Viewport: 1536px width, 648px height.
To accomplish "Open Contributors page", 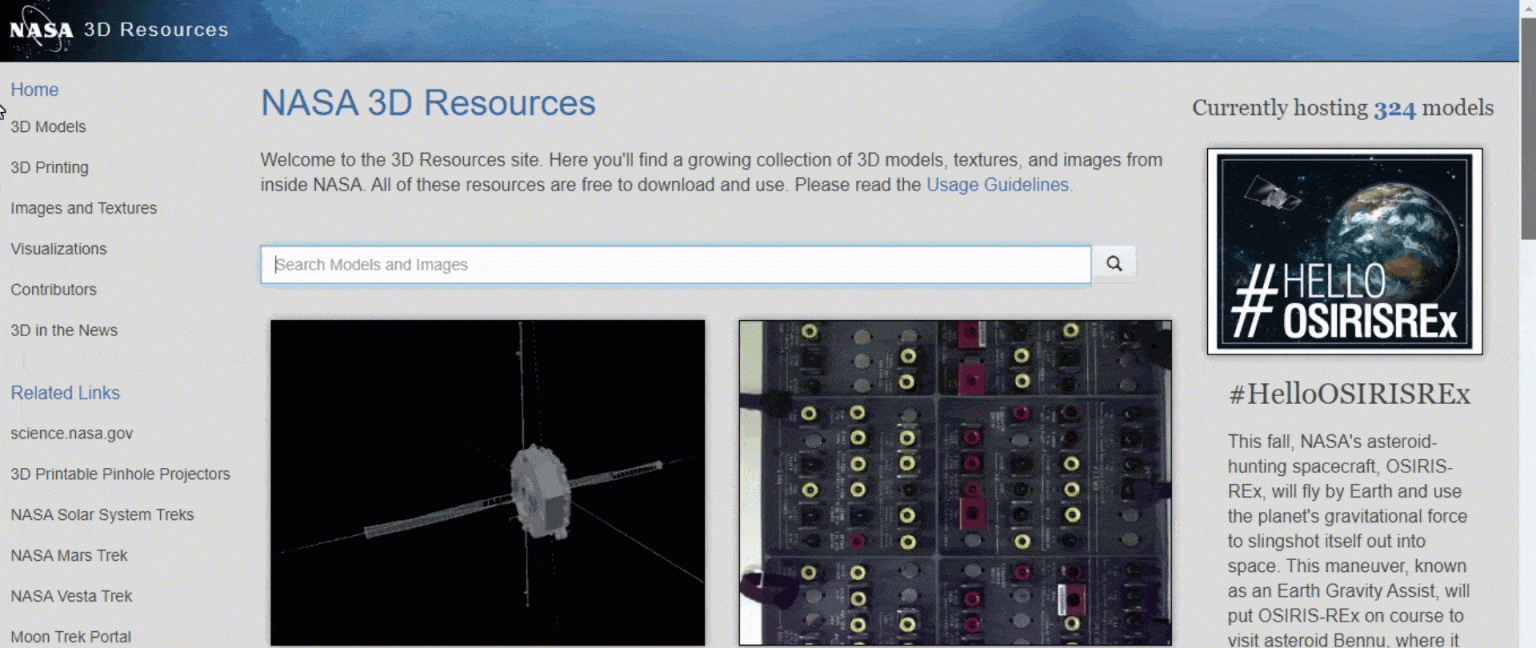I will (x=54, y=290).
